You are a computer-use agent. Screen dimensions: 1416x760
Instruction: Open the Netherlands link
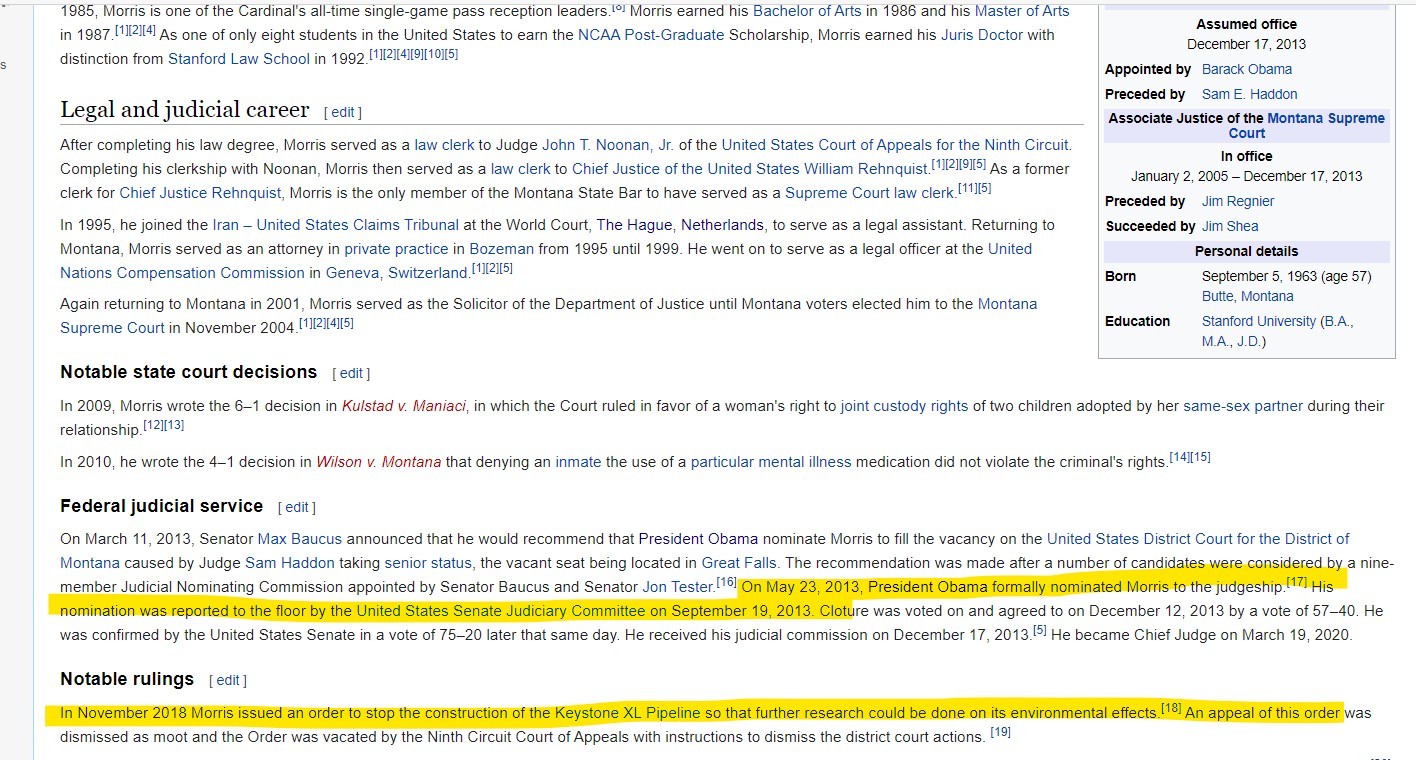[721, 224]
